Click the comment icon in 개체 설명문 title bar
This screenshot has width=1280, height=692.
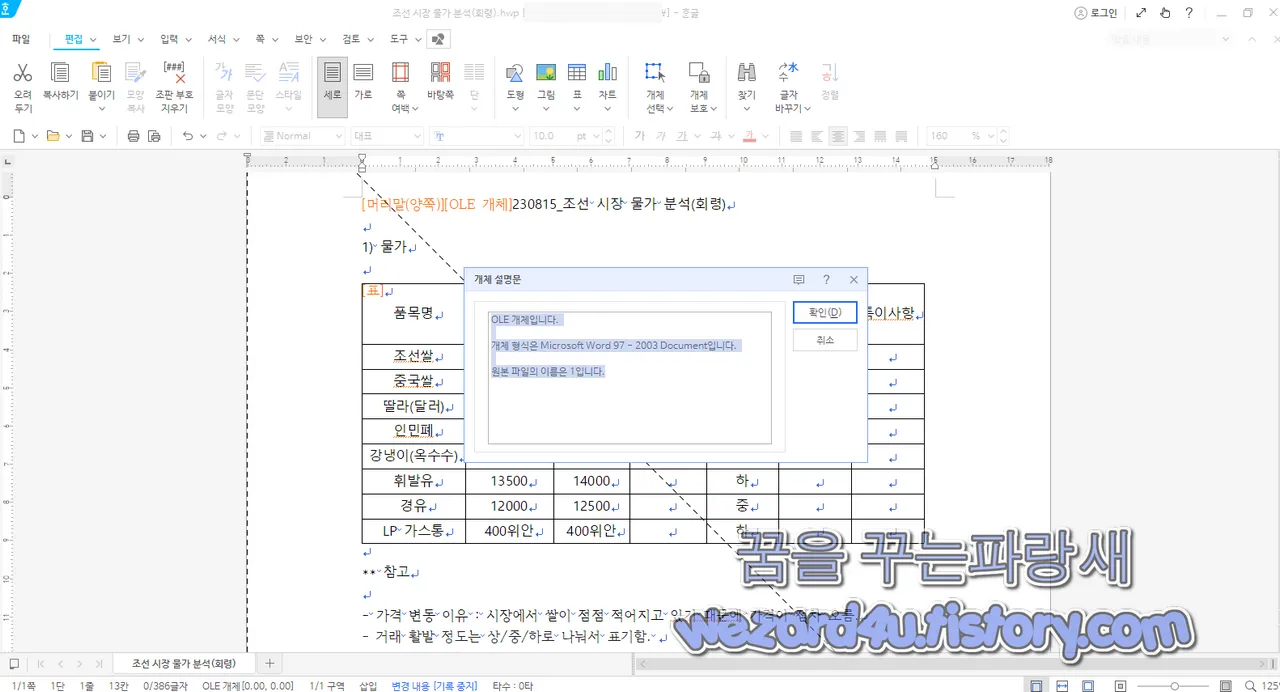[x=799, y=281]
